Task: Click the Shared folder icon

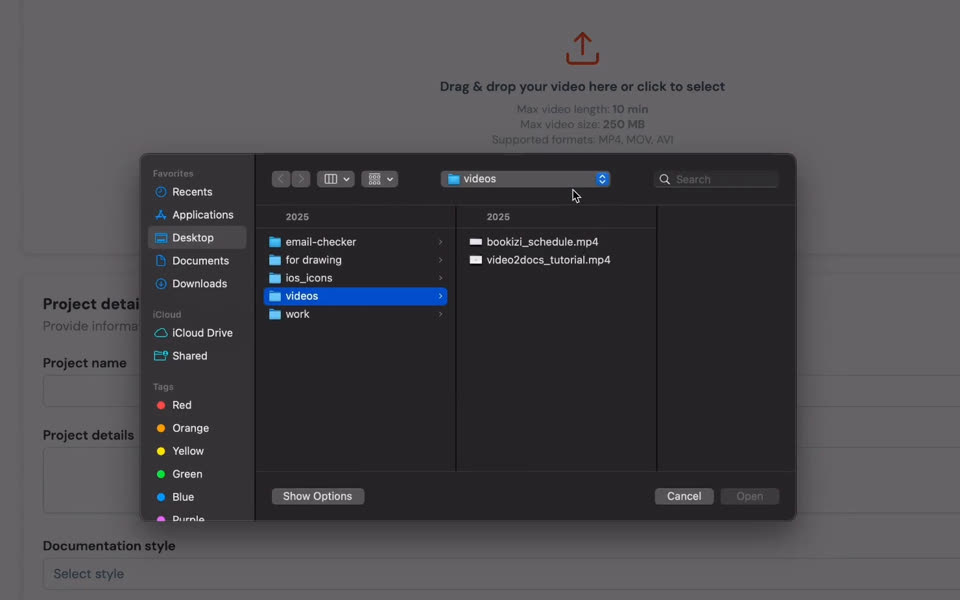Action: click(160, 356)
